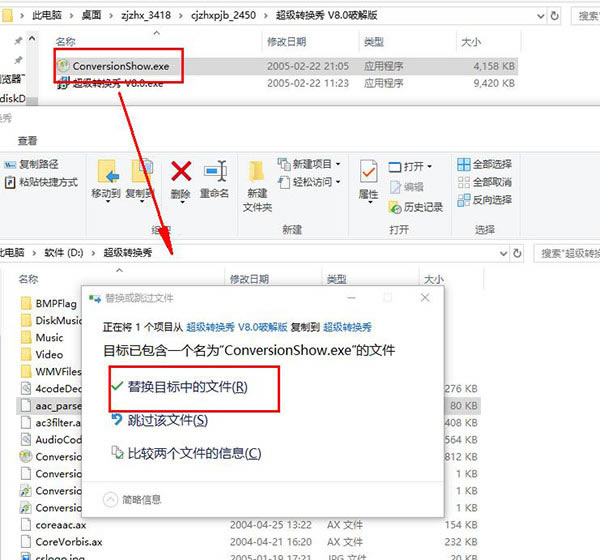Open the BMPFlag folder

coord(55,302)
